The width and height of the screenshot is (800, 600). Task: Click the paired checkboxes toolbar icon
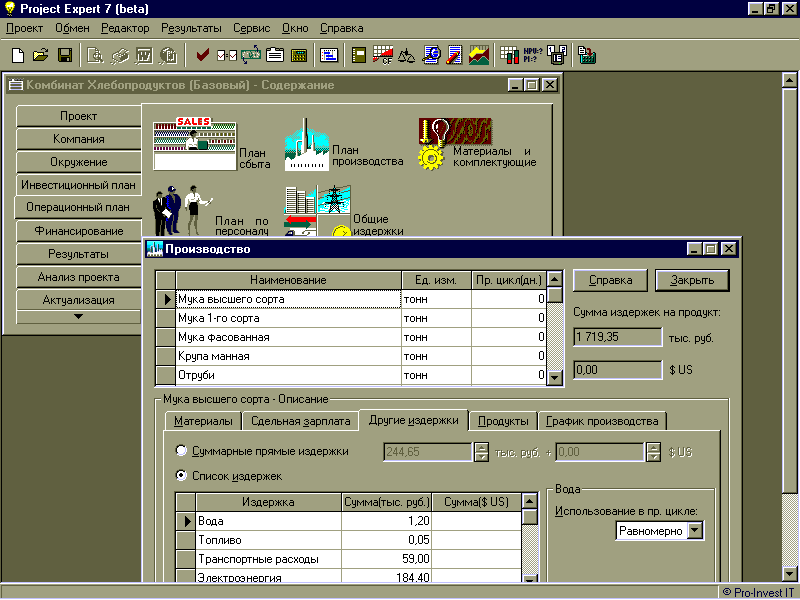(x=227, y=55)
